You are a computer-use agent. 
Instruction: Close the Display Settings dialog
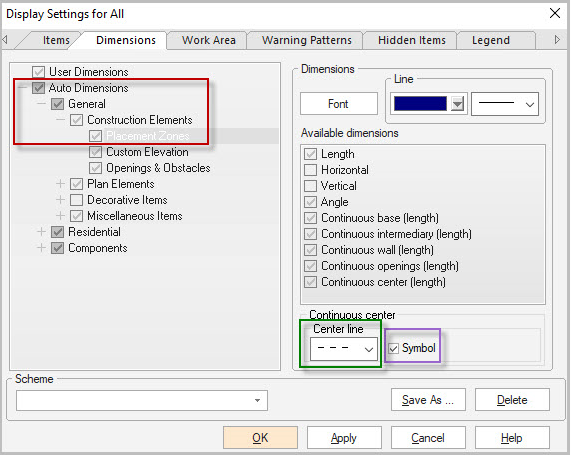[555, 13]
